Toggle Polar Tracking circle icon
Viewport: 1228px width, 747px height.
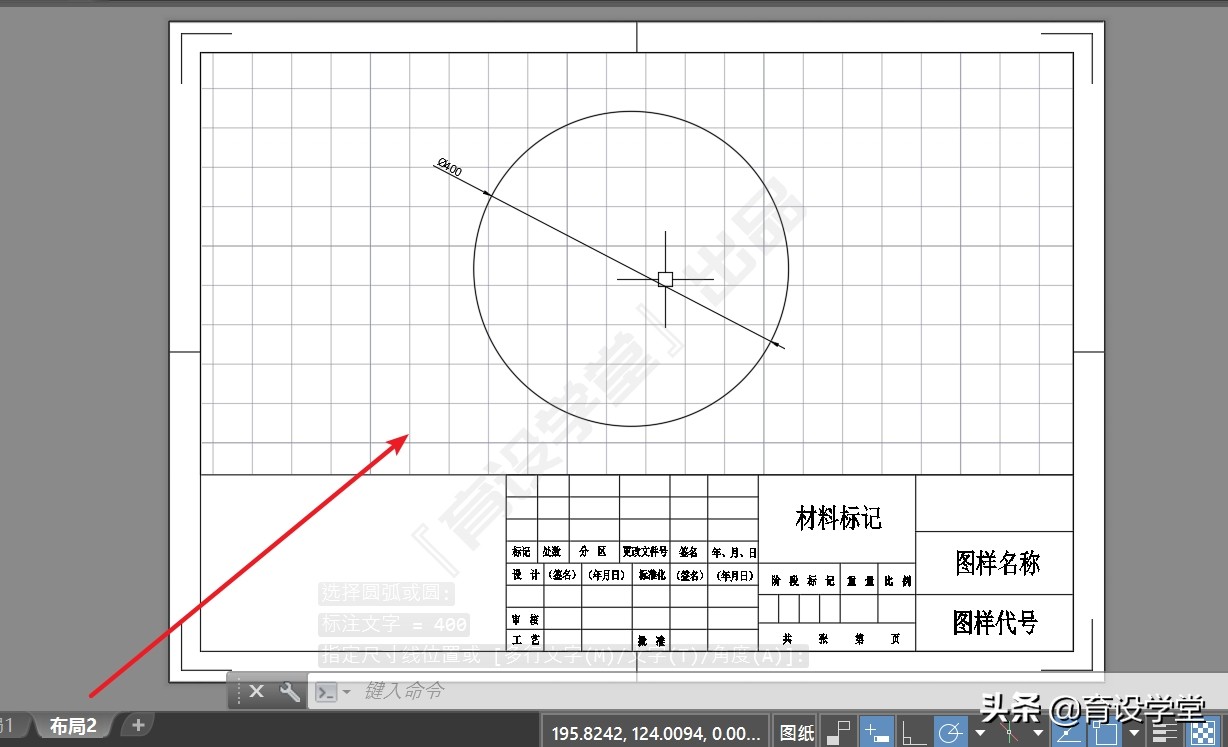point(950,732)
